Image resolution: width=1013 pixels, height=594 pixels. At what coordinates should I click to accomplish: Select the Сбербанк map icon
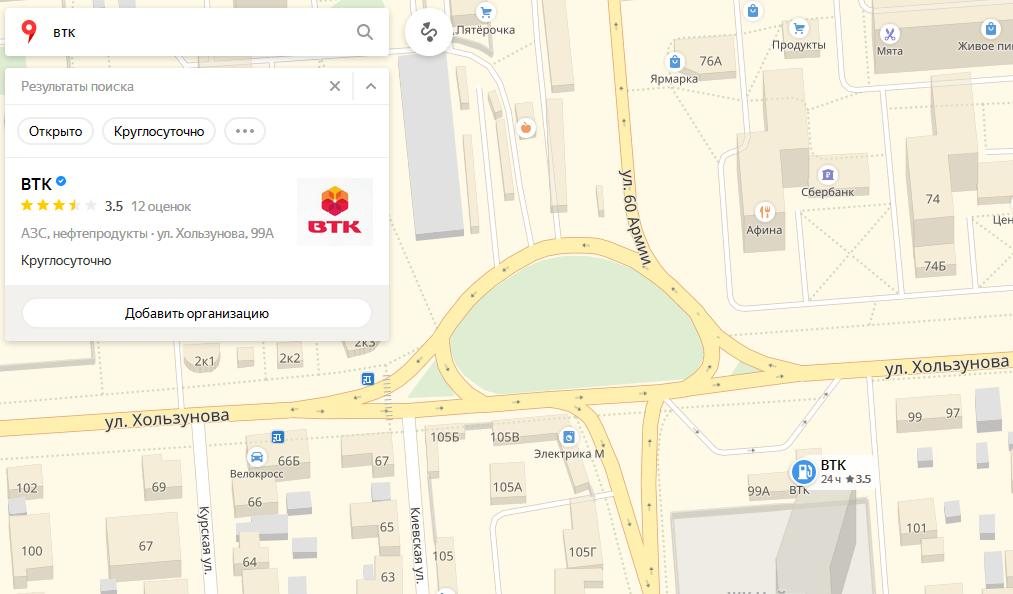pyautogui.click(x=828, y=175)
